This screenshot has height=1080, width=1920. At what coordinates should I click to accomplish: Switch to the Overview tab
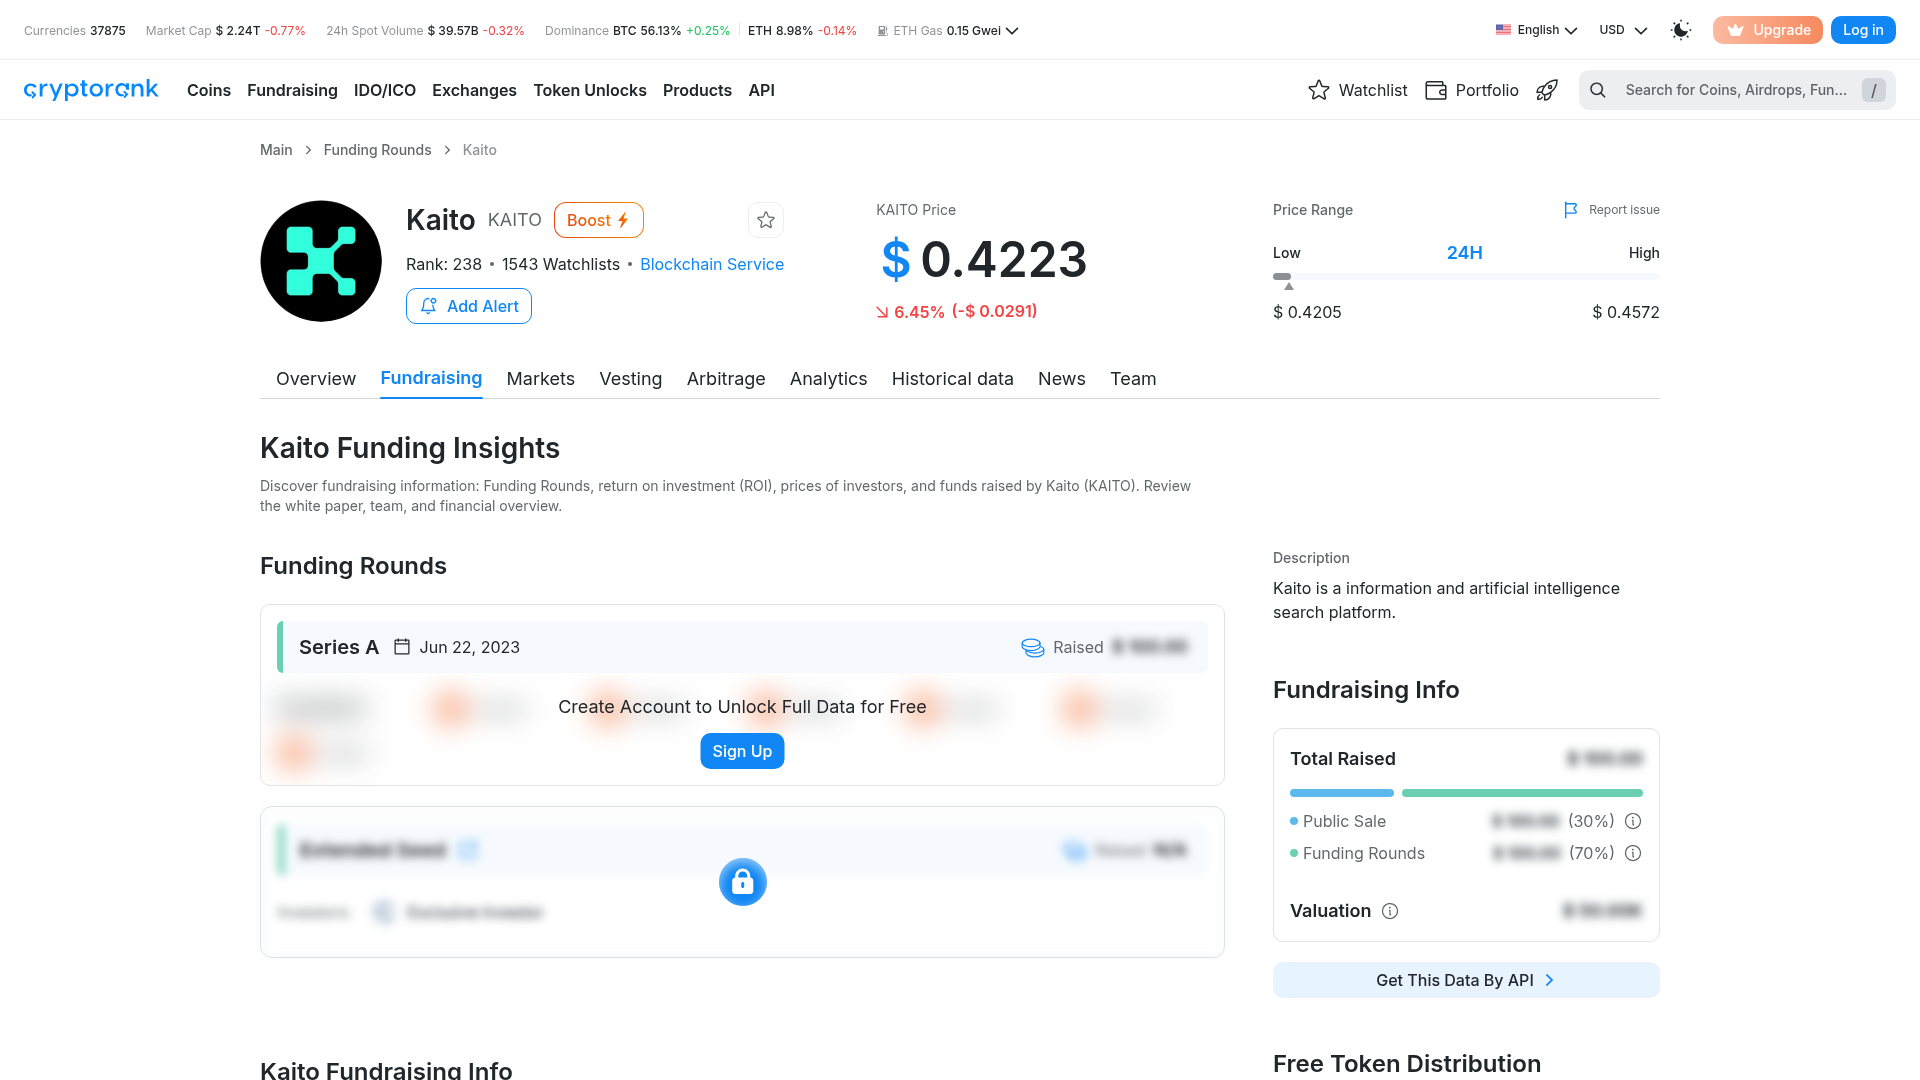[316, 379]
